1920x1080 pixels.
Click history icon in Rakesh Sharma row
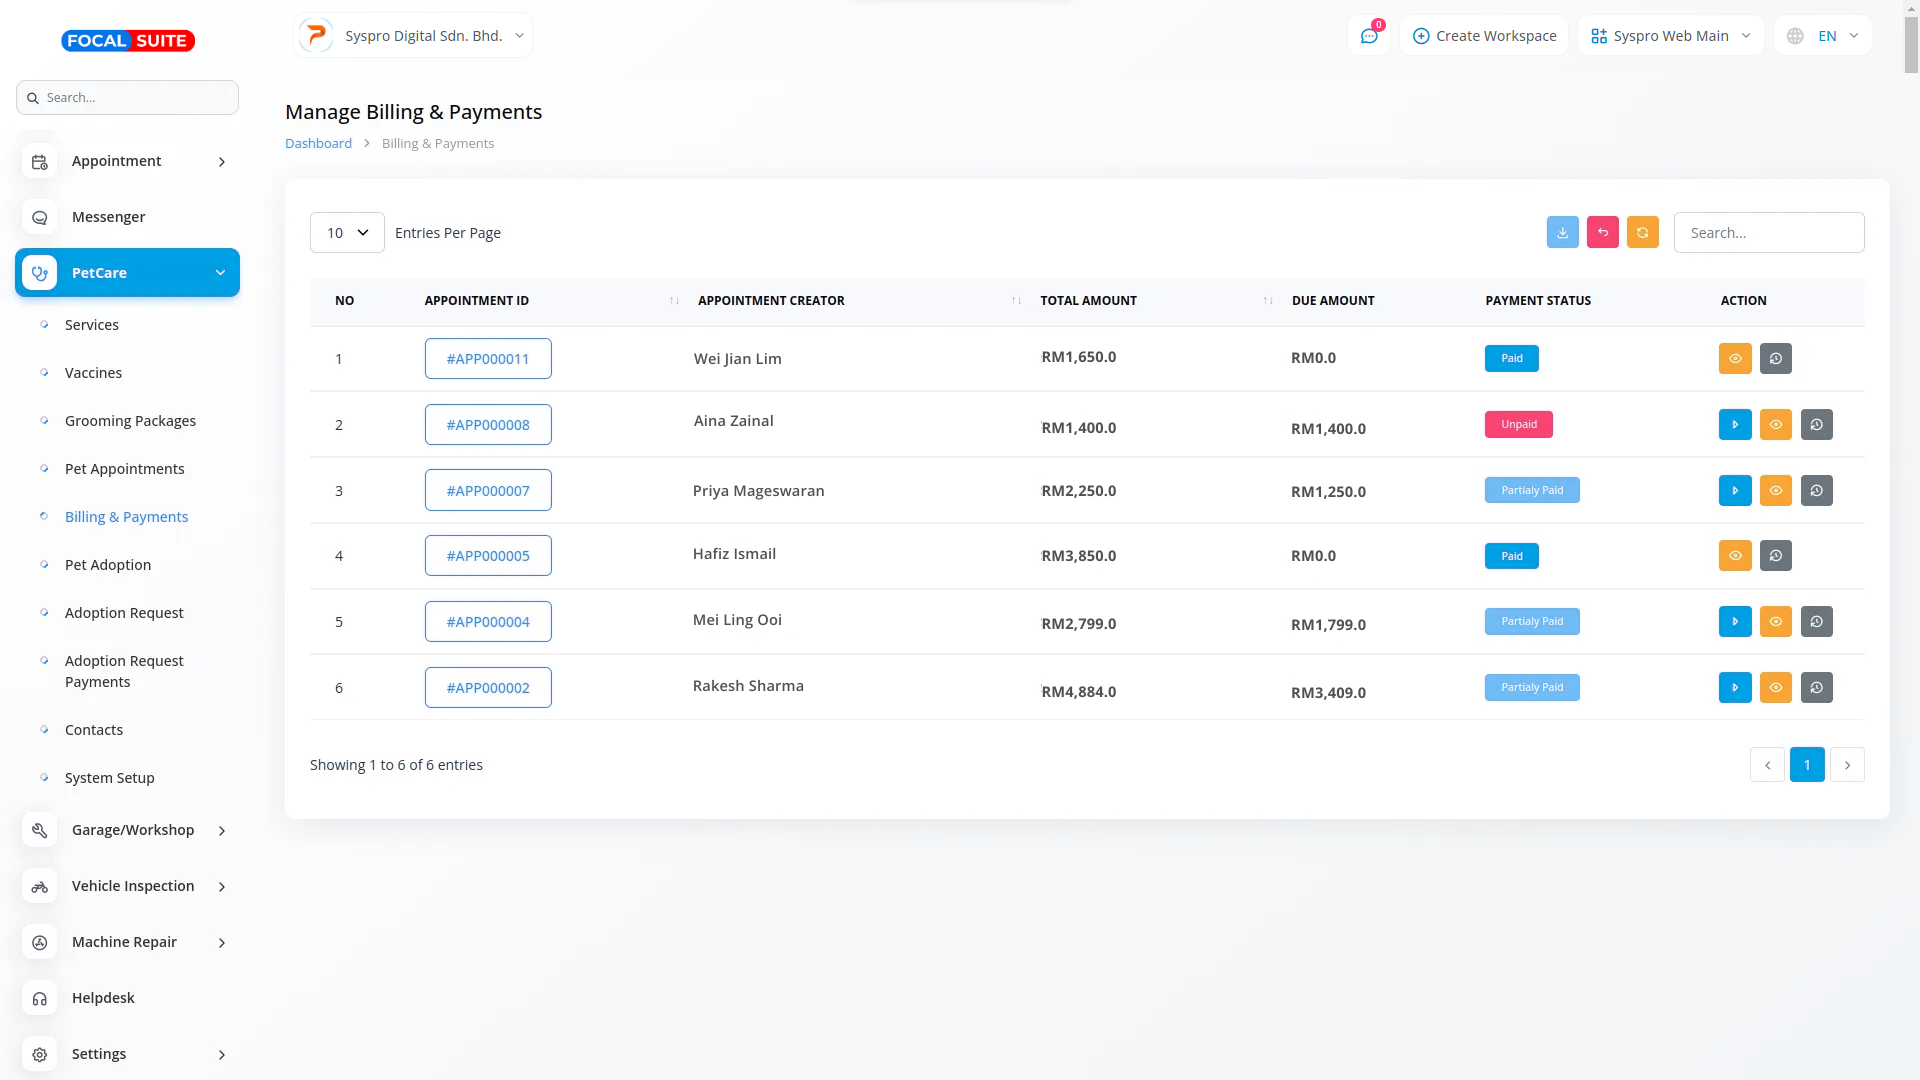1816,688
